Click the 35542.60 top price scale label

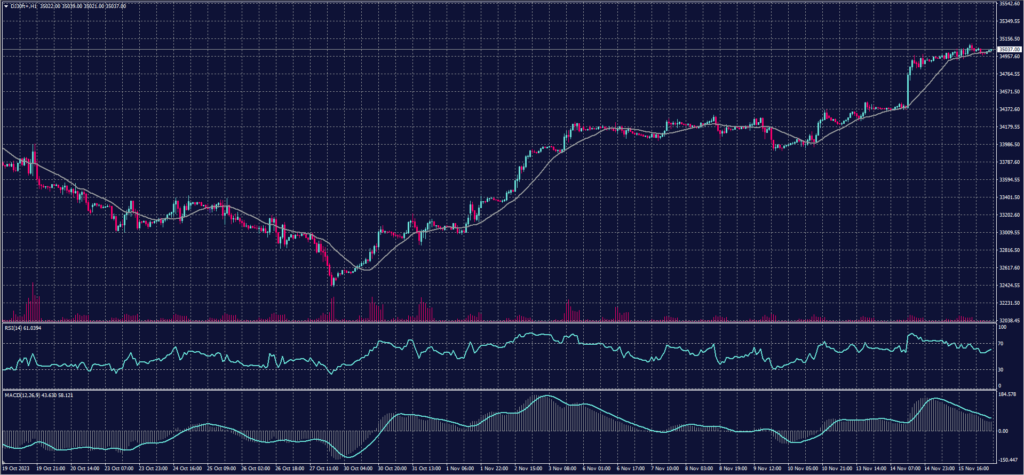pyautogui.click(x=1009, y=5)
